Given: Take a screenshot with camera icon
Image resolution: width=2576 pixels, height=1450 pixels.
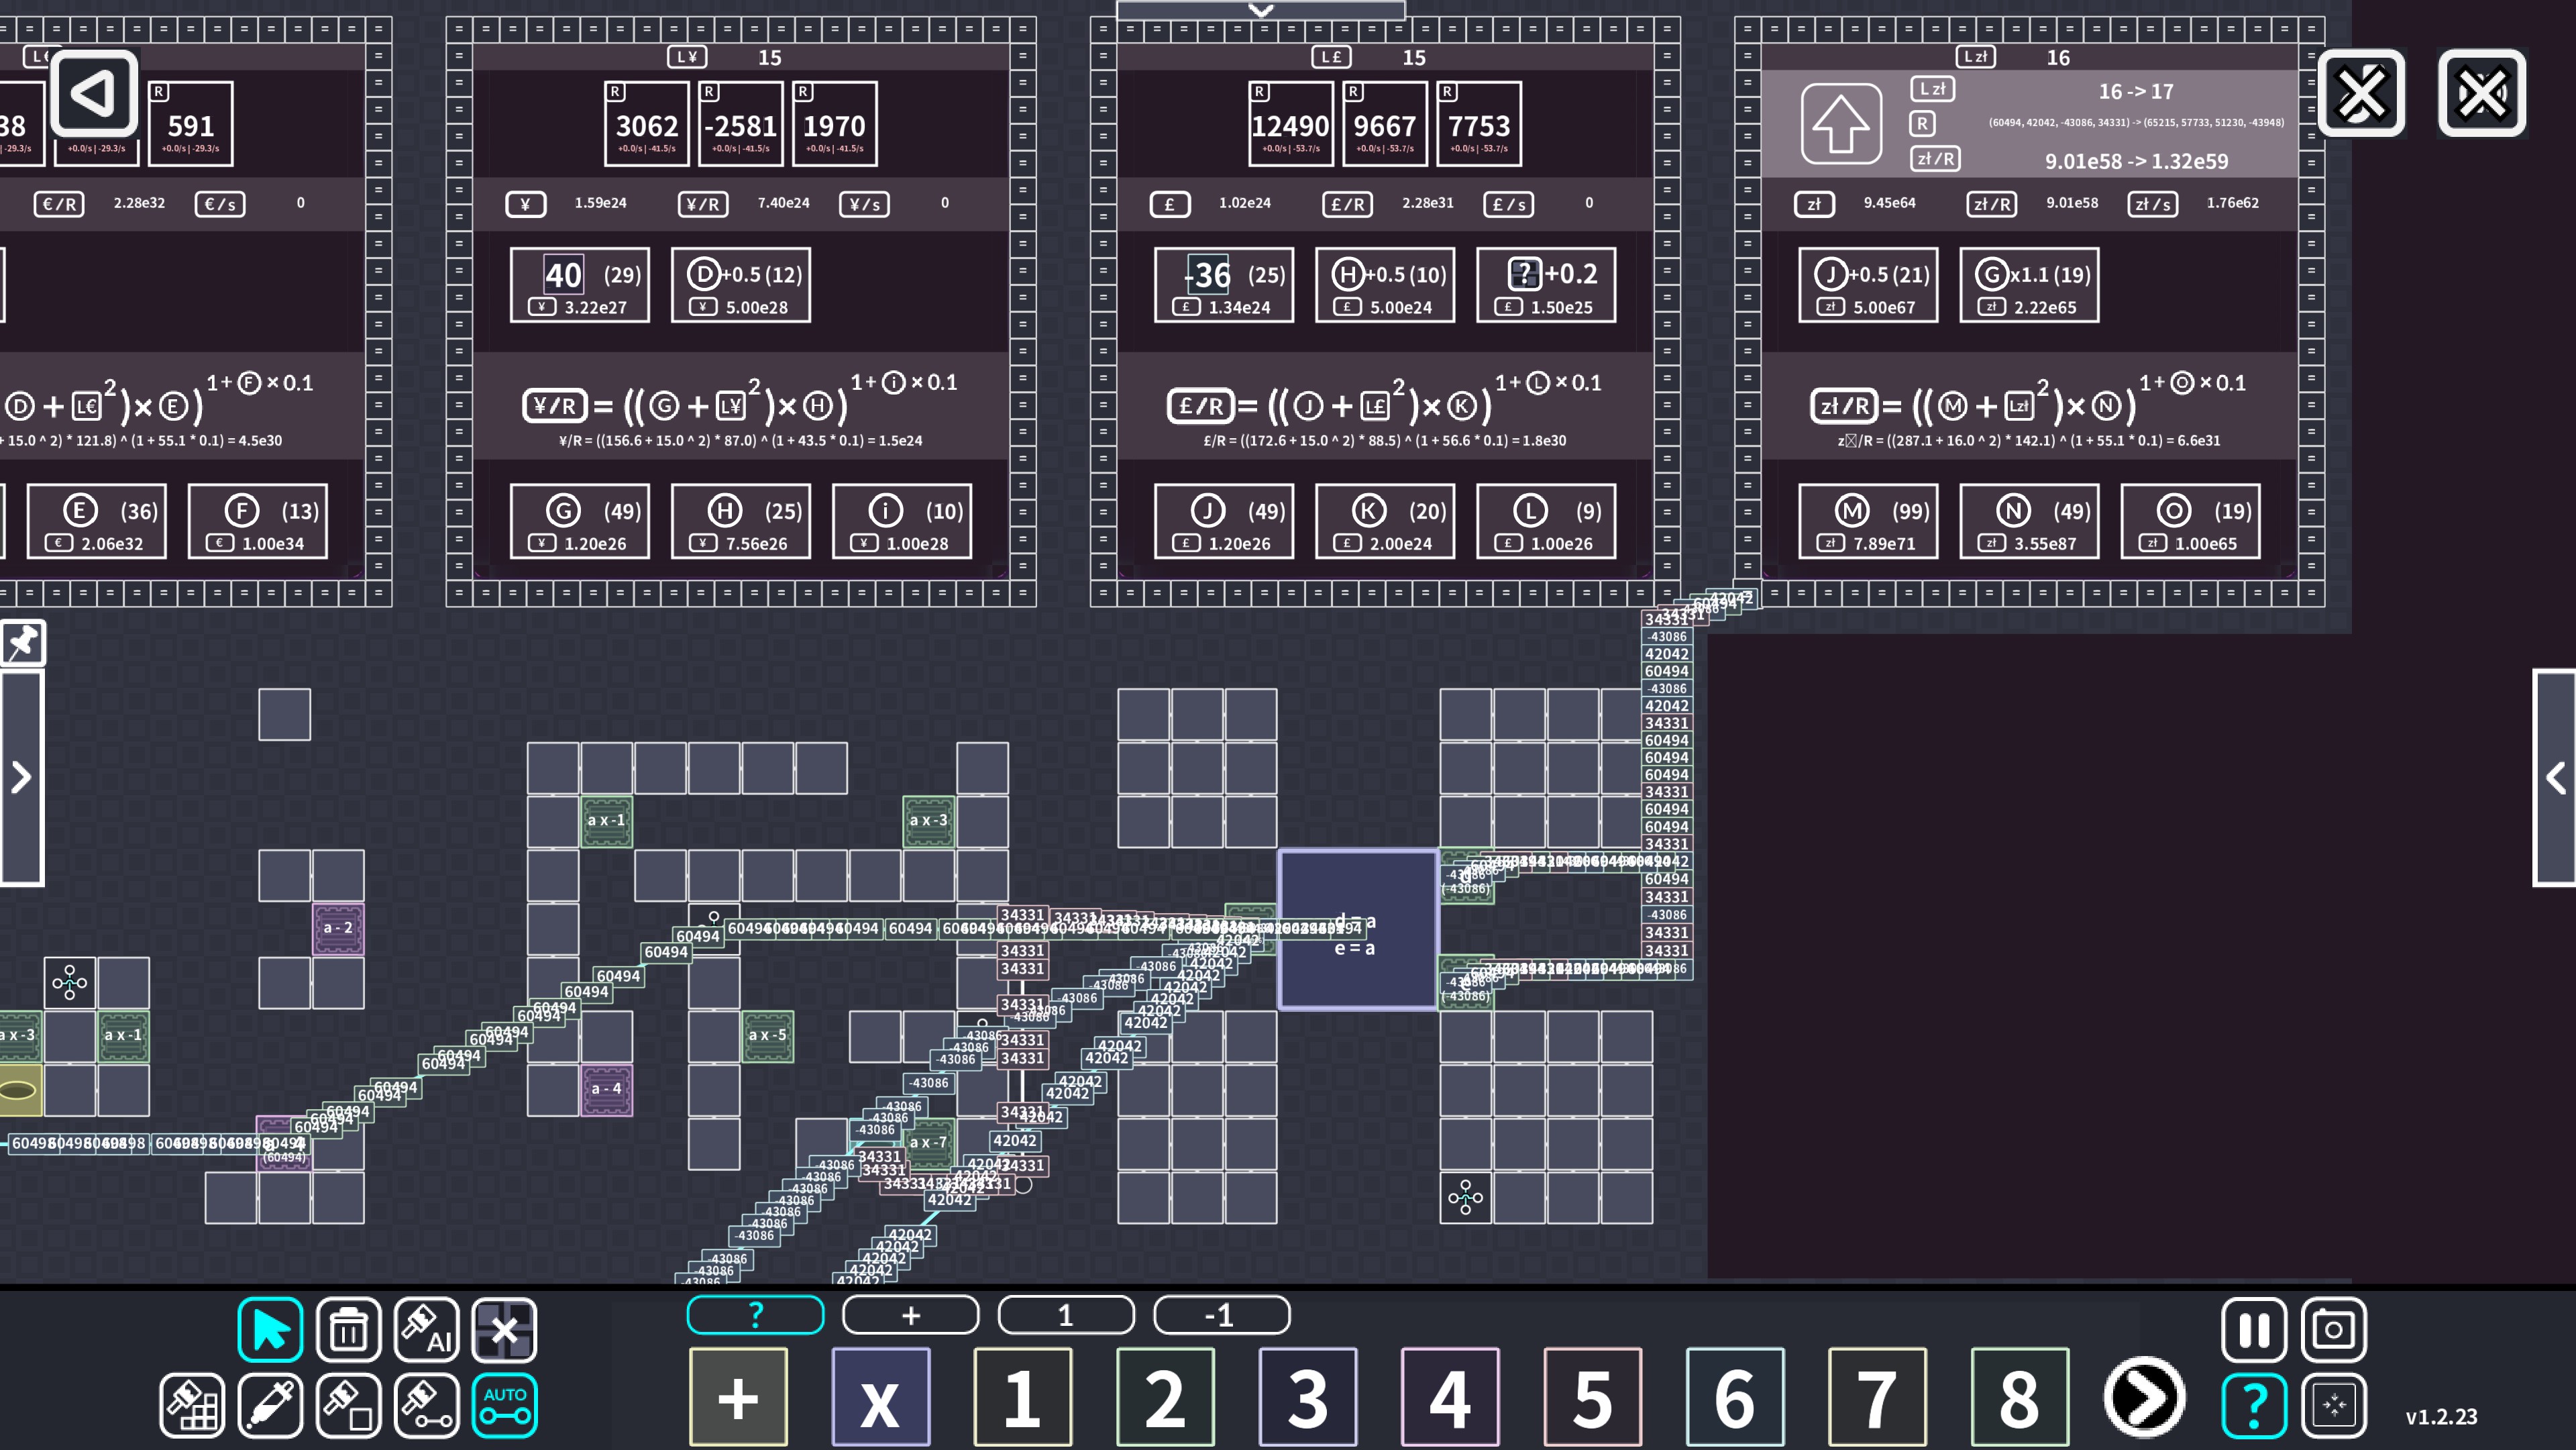Looking at the screenshot, I should [2333, 1329].
